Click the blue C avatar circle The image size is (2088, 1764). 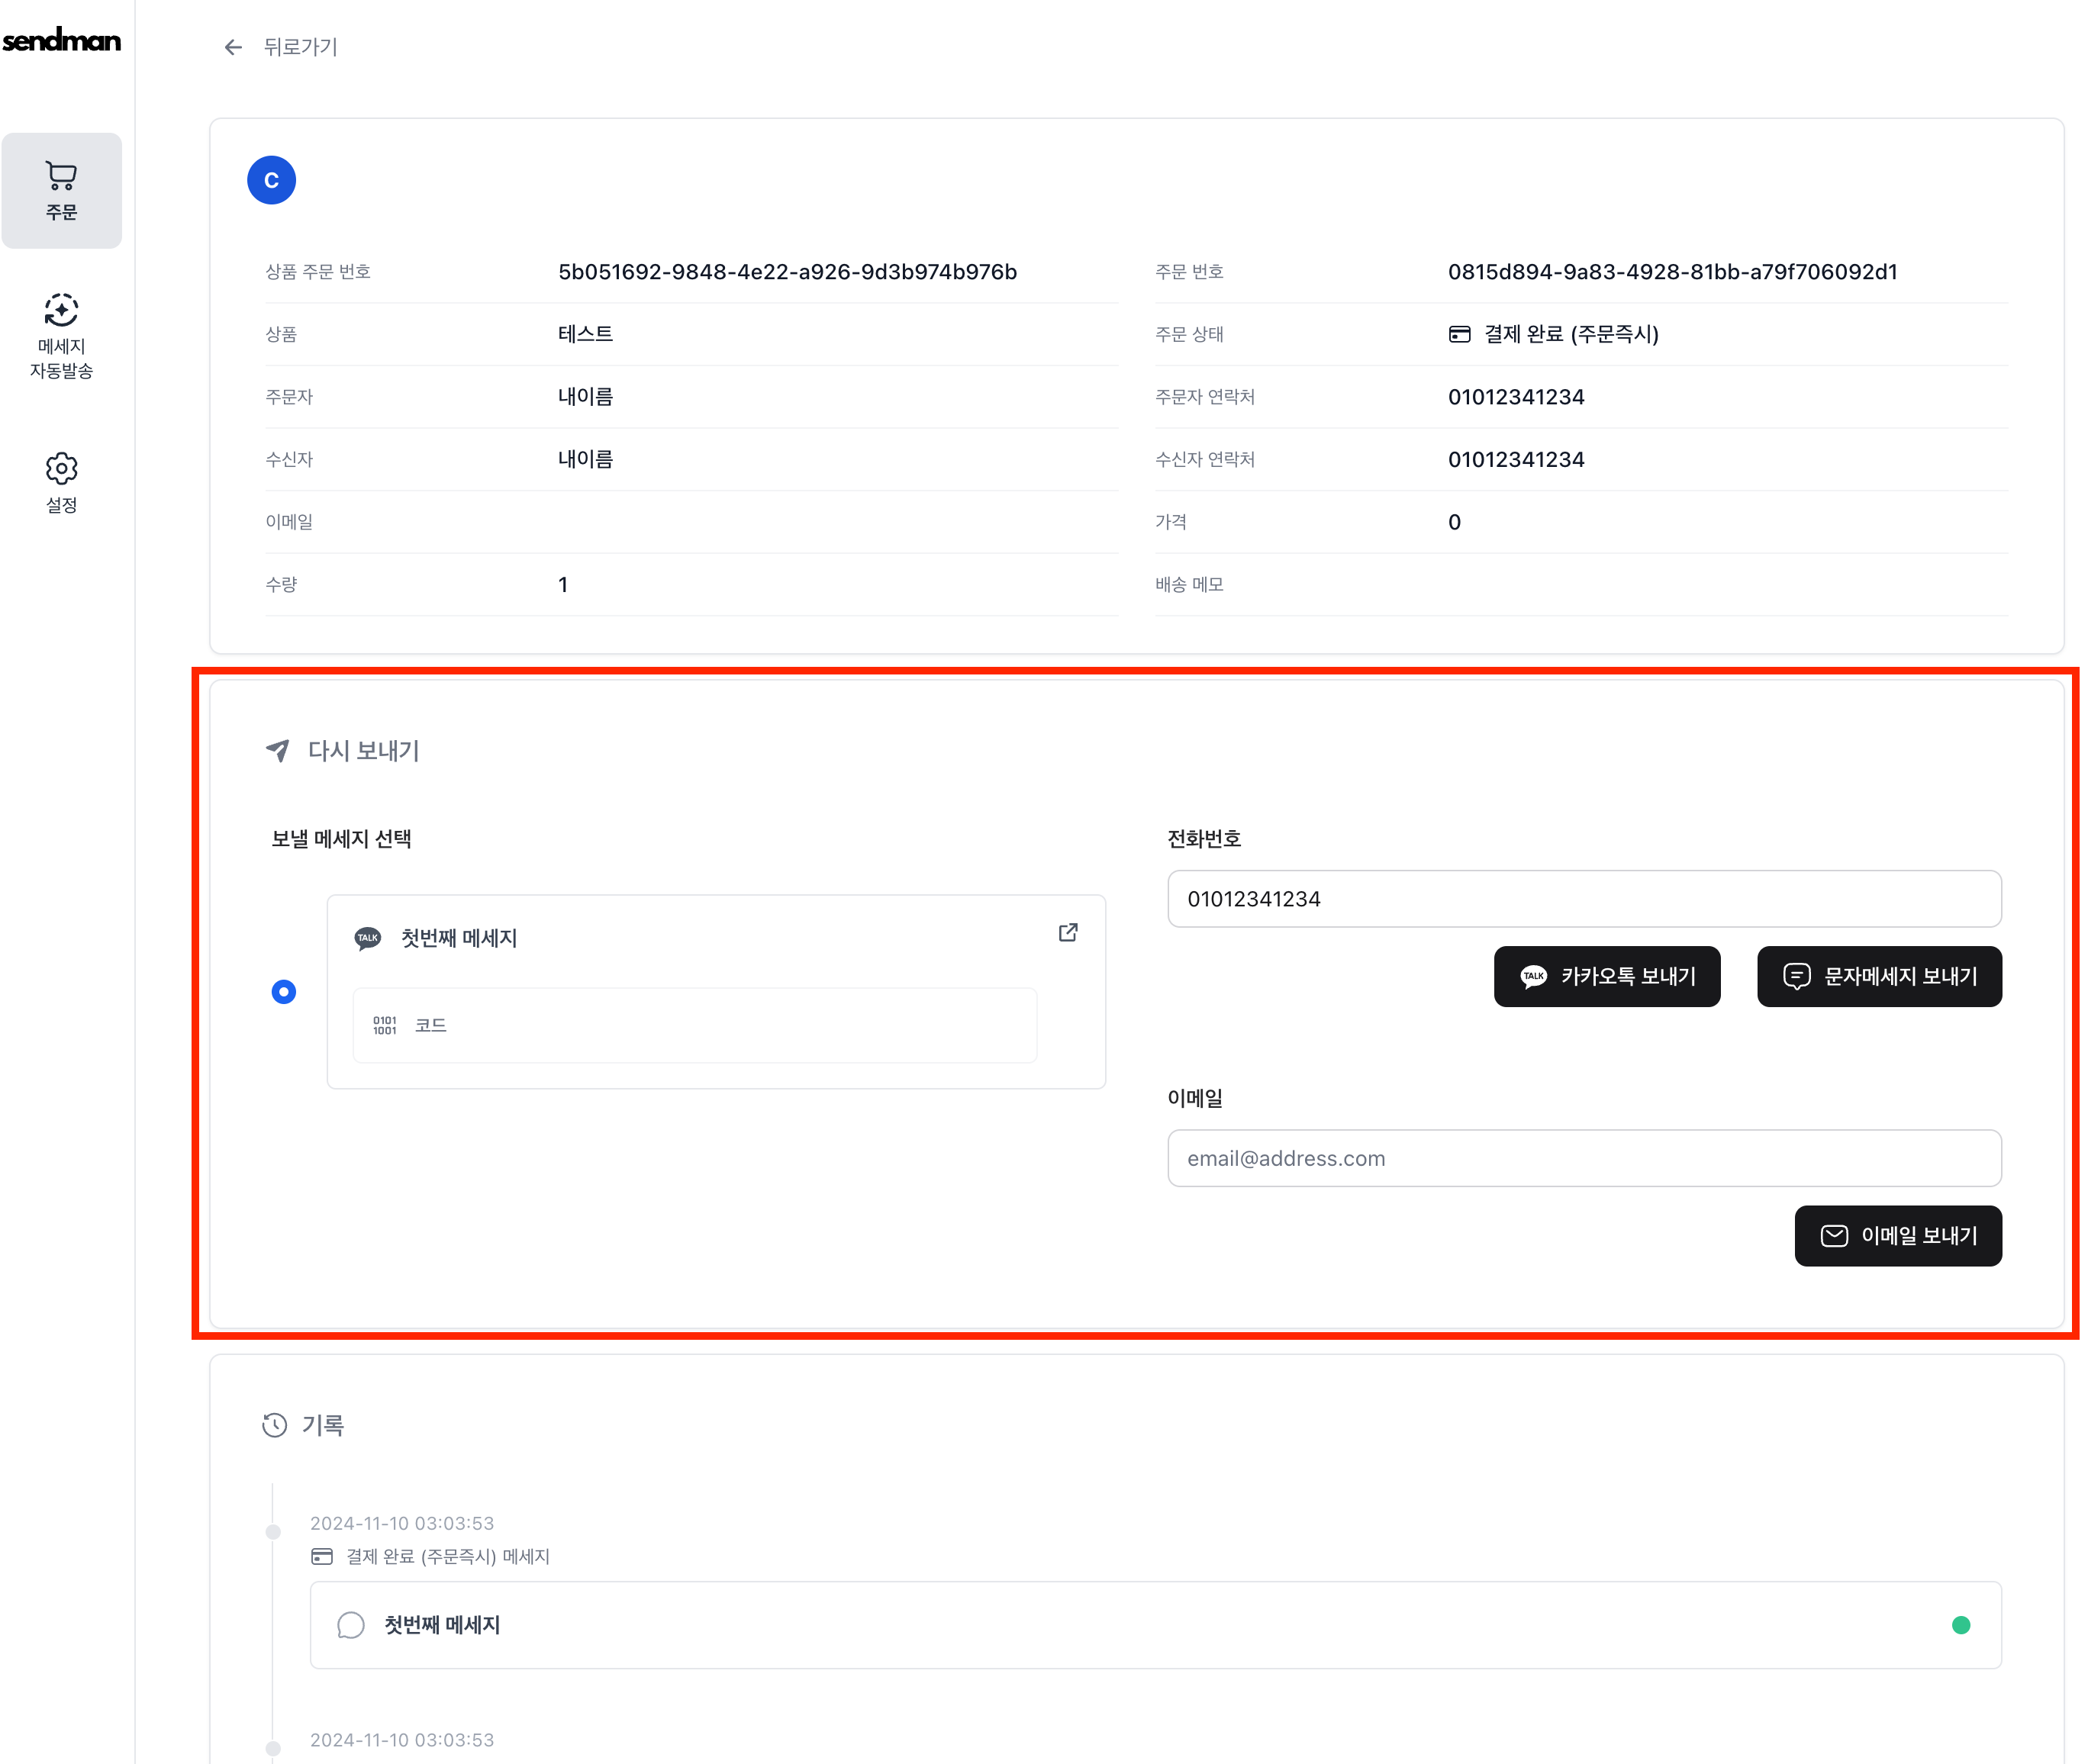tap(271, 180)
